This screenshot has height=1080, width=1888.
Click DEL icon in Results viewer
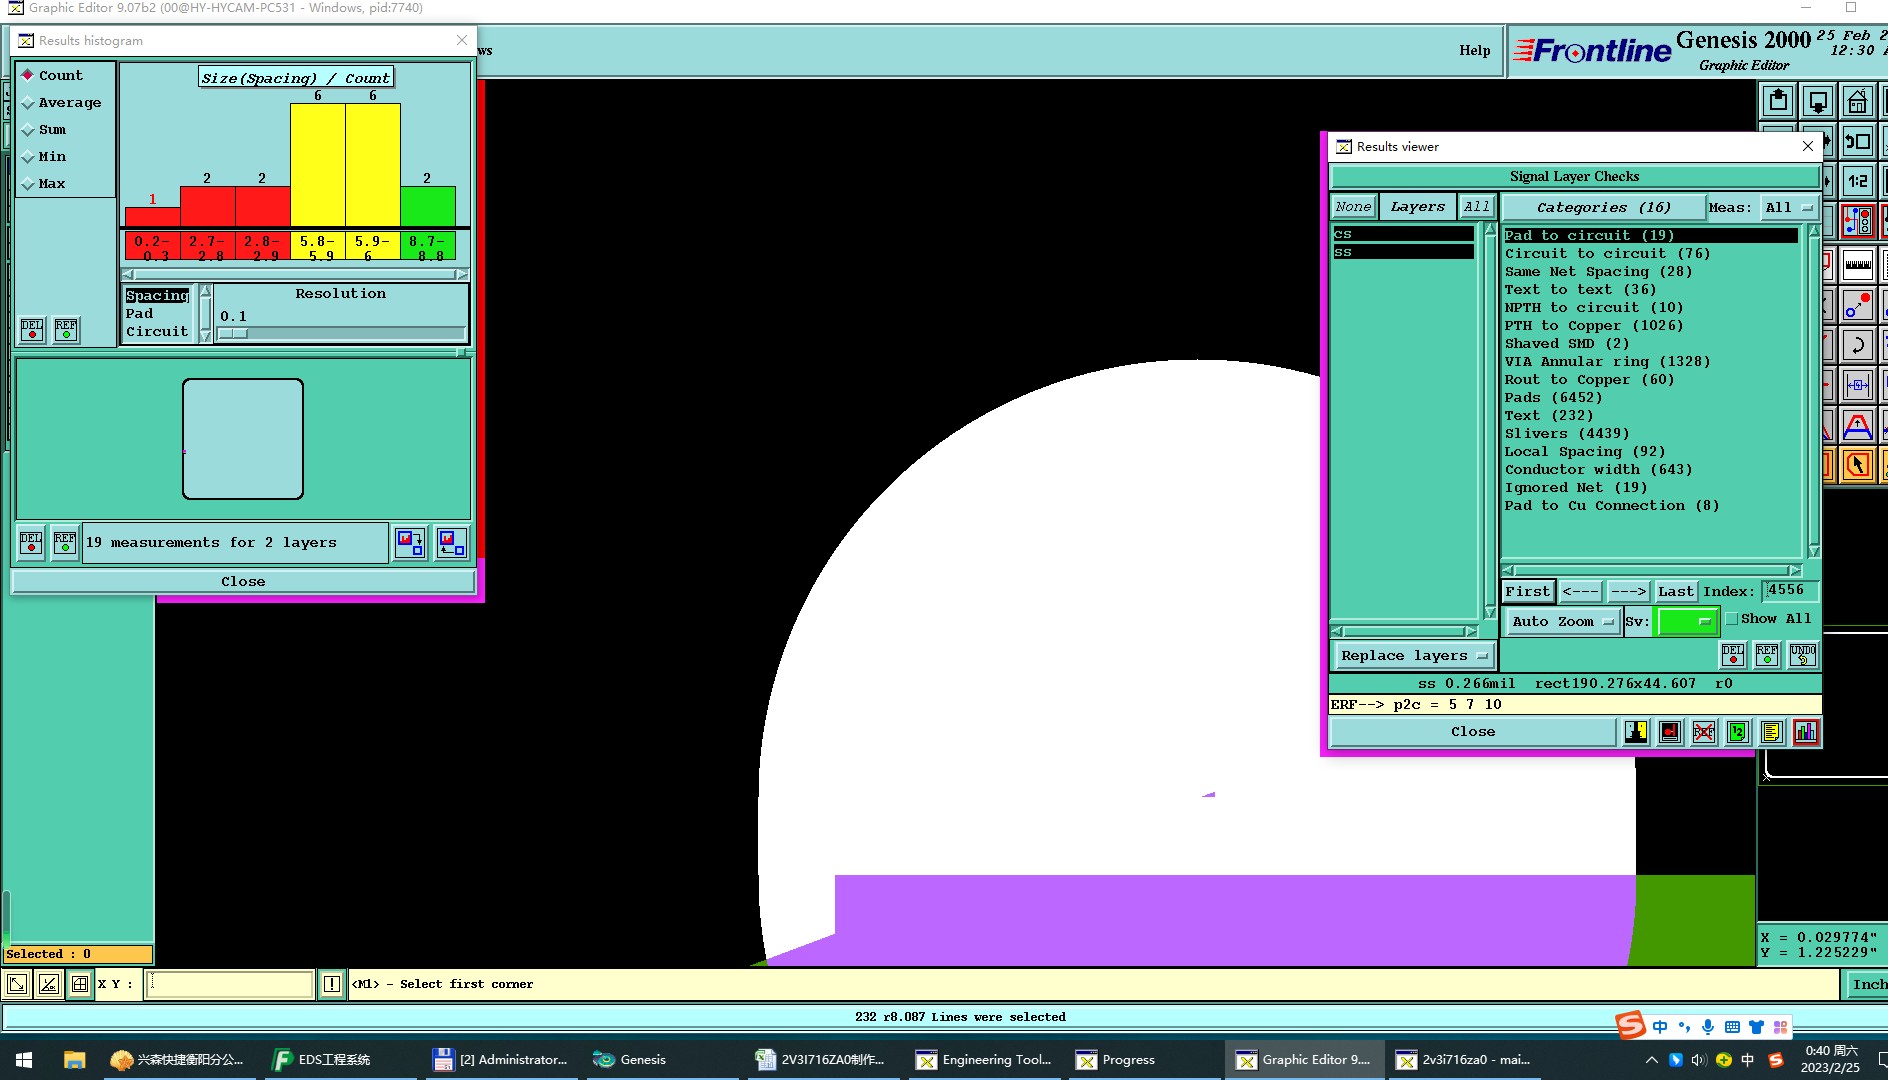(1733, 655)
